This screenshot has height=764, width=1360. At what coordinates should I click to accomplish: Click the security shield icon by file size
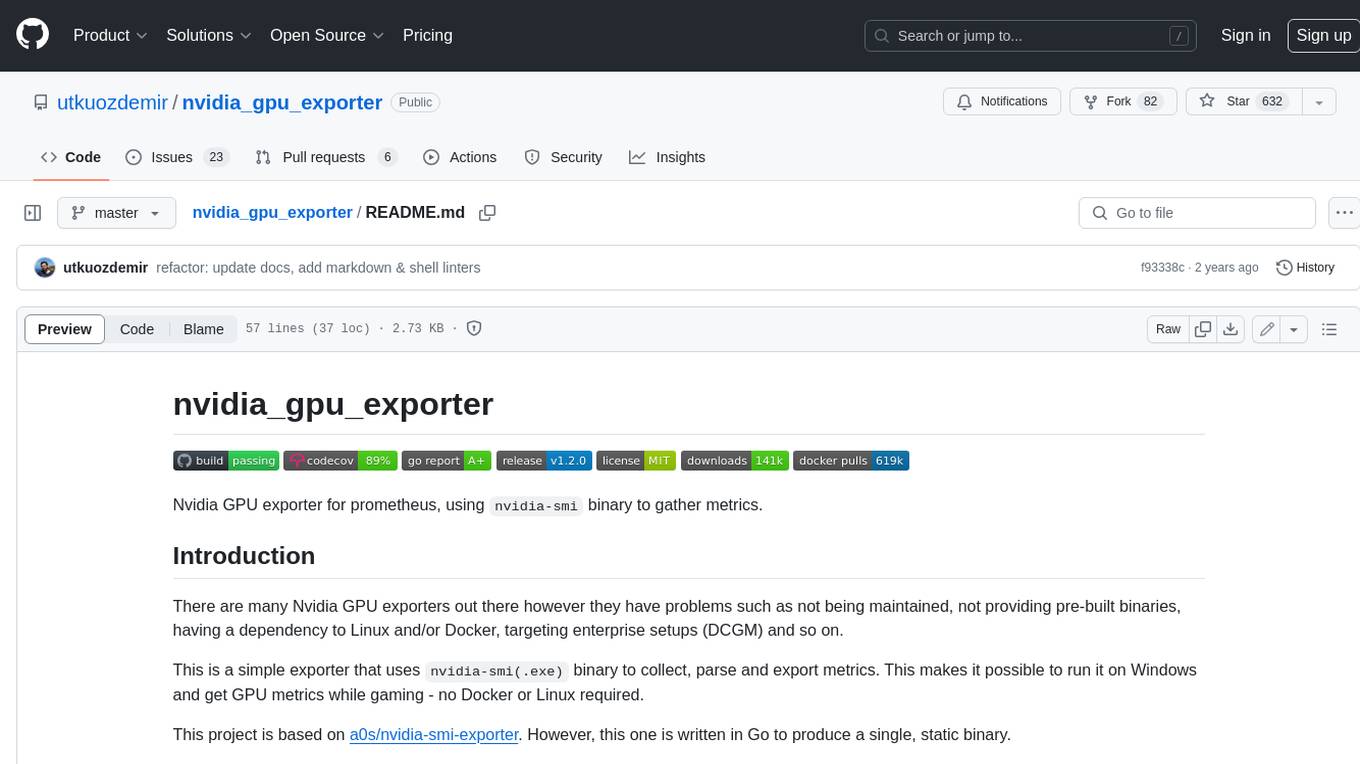[x=474, y=328]
